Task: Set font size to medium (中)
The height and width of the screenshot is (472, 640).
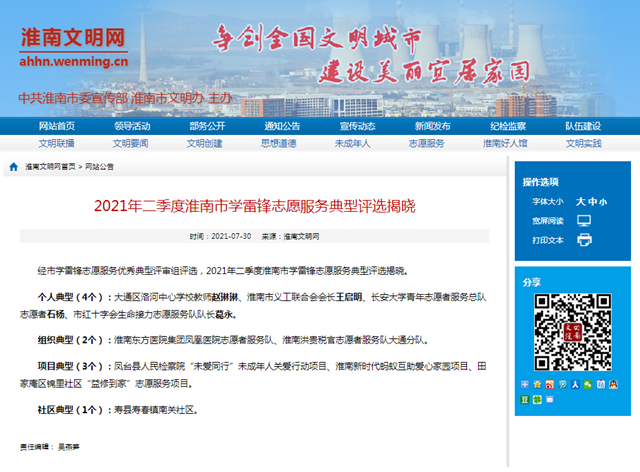Action: (591, 201)
